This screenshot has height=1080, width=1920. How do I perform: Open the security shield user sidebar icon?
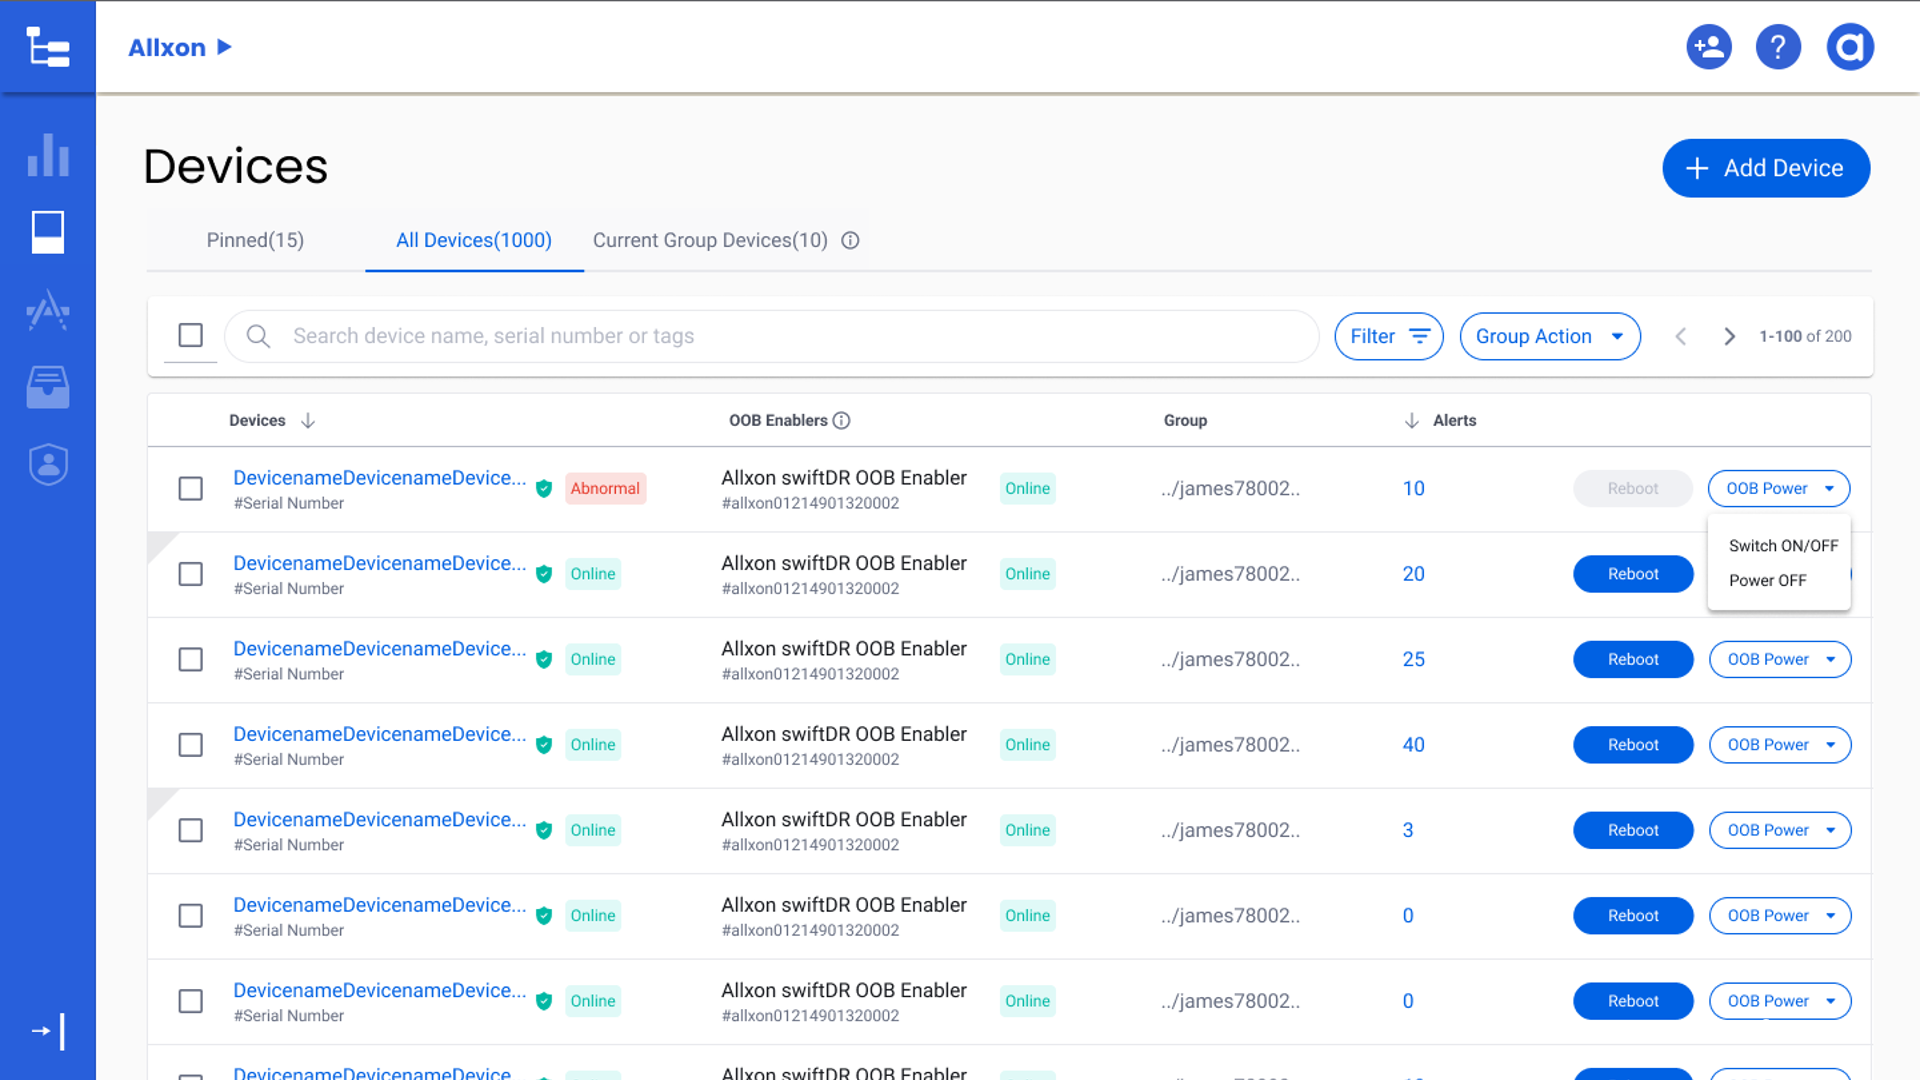[x=48, y=464]
